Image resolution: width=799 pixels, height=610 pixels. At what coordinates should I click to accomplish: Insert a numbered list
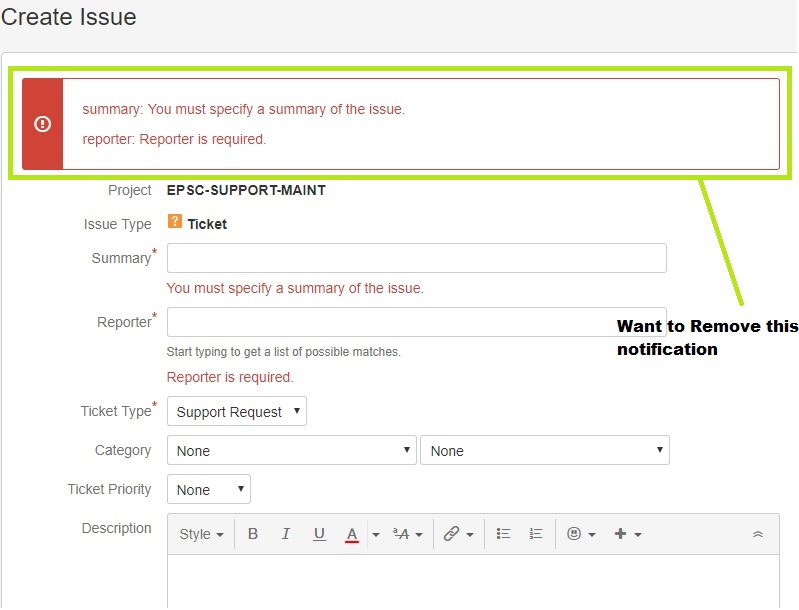536,534
